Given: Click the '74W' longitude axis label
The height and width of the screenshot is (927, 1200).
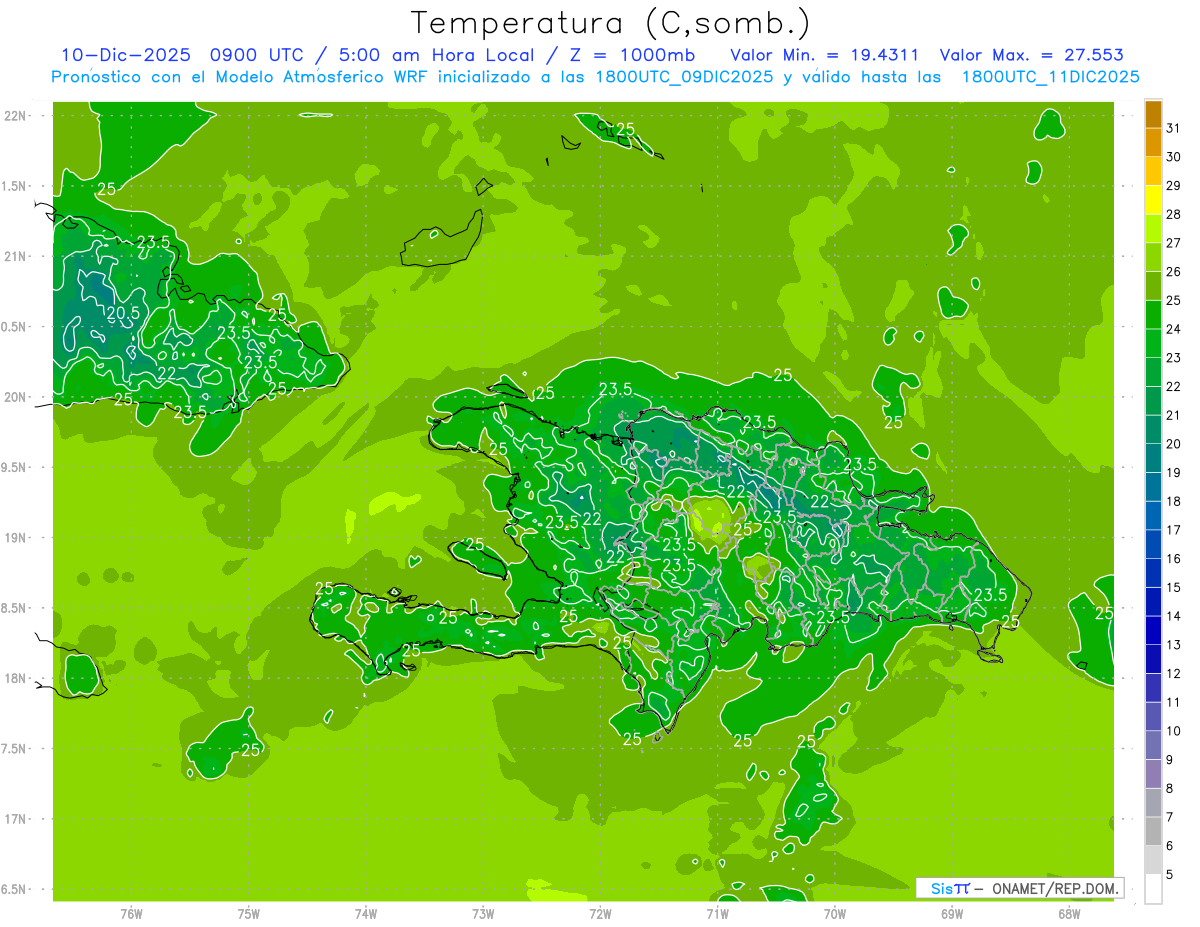Looking at the screenshot, I should click(366, 914).
